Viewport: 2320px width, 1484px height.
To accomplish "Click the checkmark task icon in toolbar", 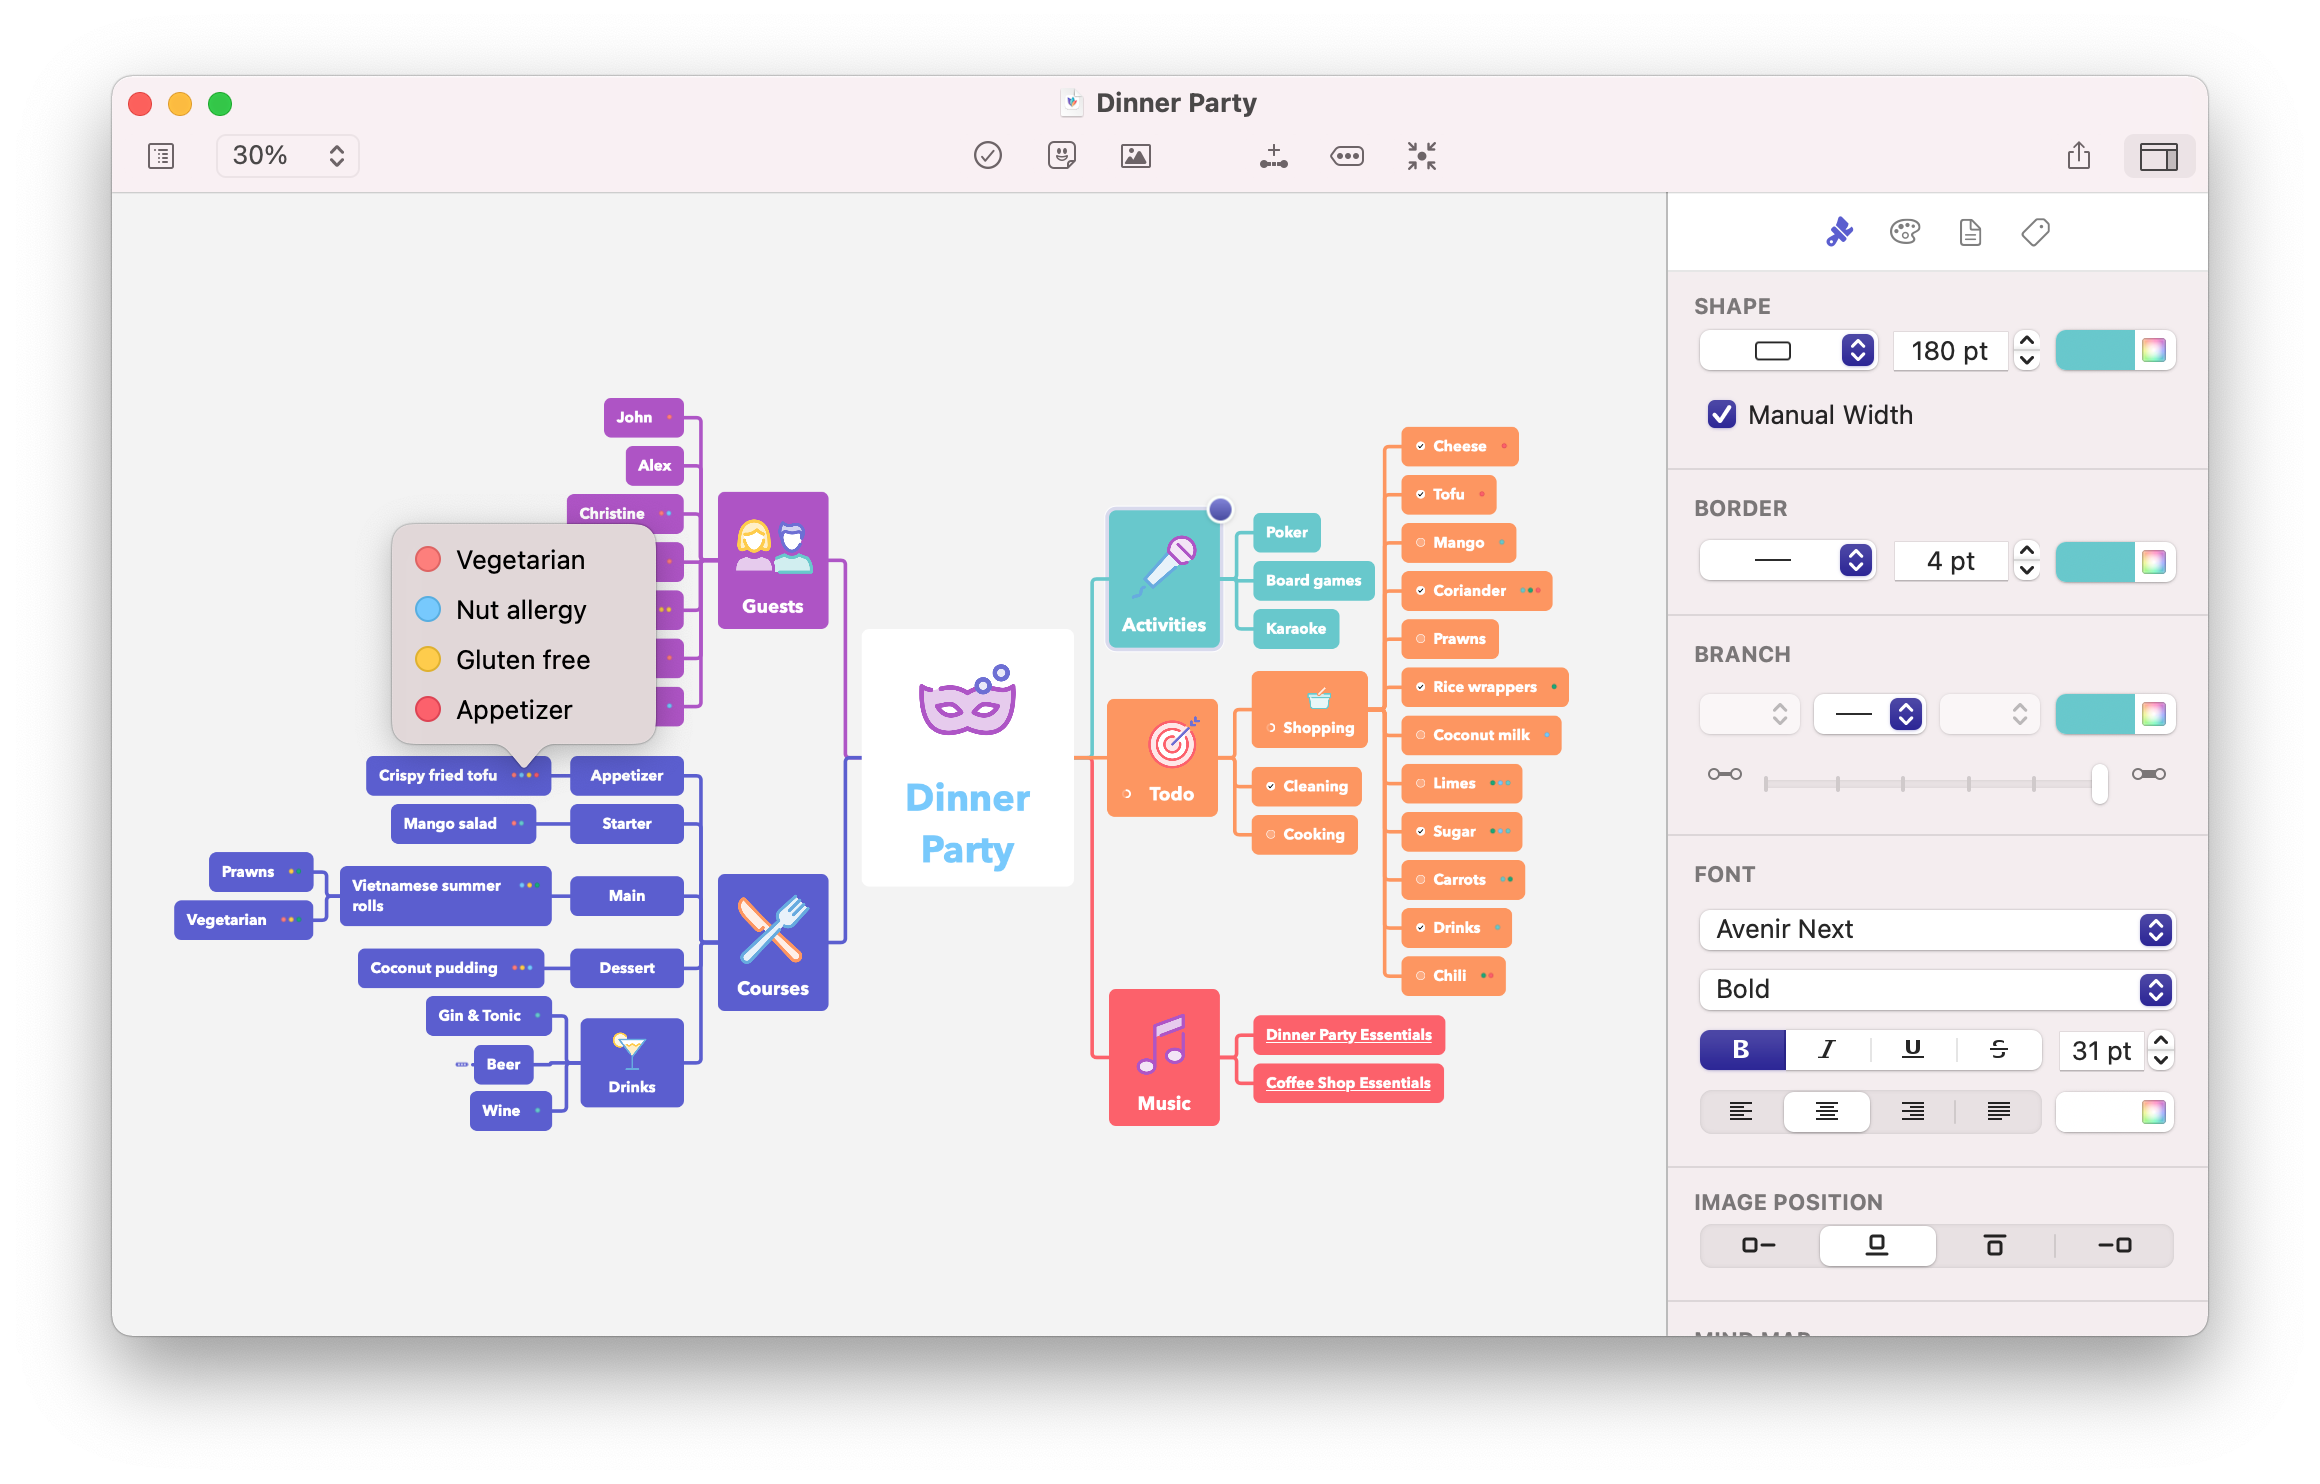I will pos(988,155).
